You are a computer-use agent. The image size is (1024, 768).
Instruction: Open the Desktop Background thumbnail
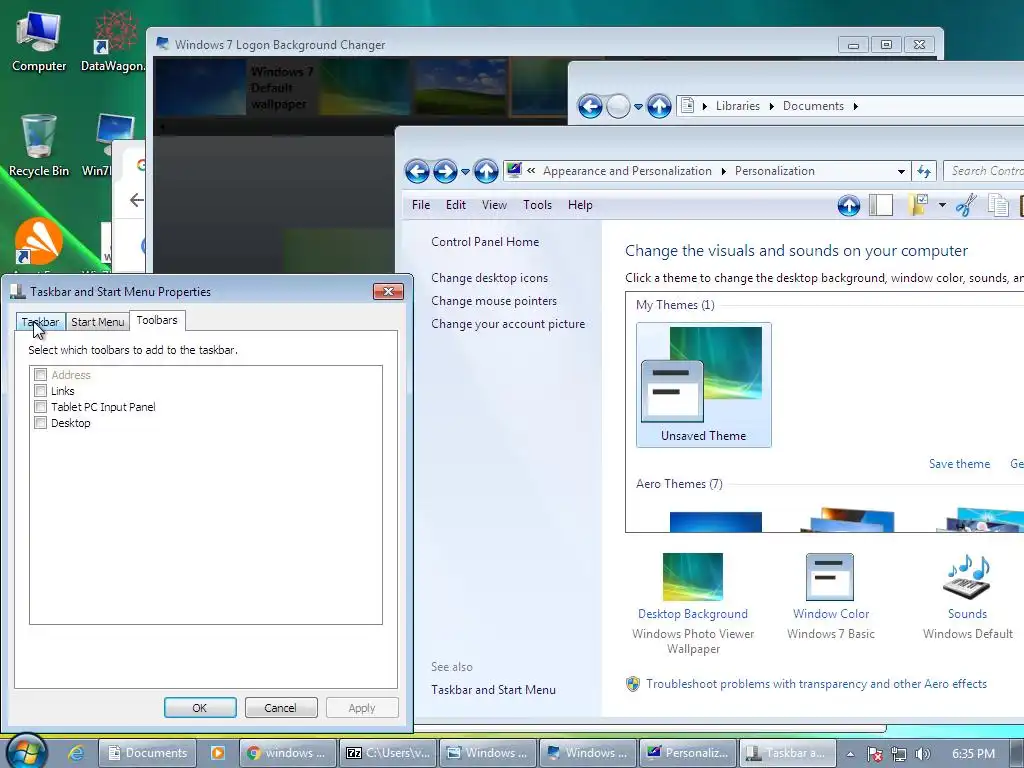point(693,577)
